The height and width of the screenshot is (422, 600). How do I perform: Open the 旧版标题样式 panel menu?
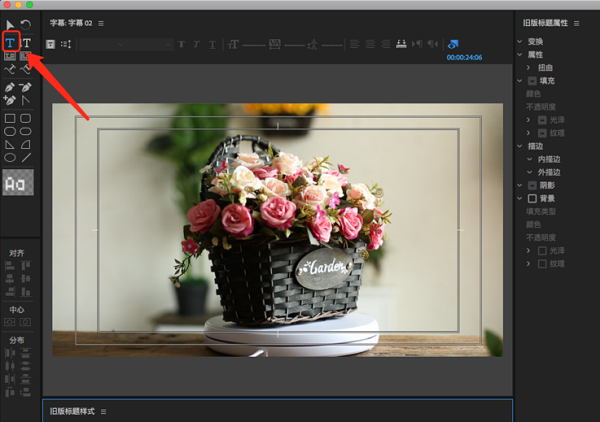click(x=103, y=411)
